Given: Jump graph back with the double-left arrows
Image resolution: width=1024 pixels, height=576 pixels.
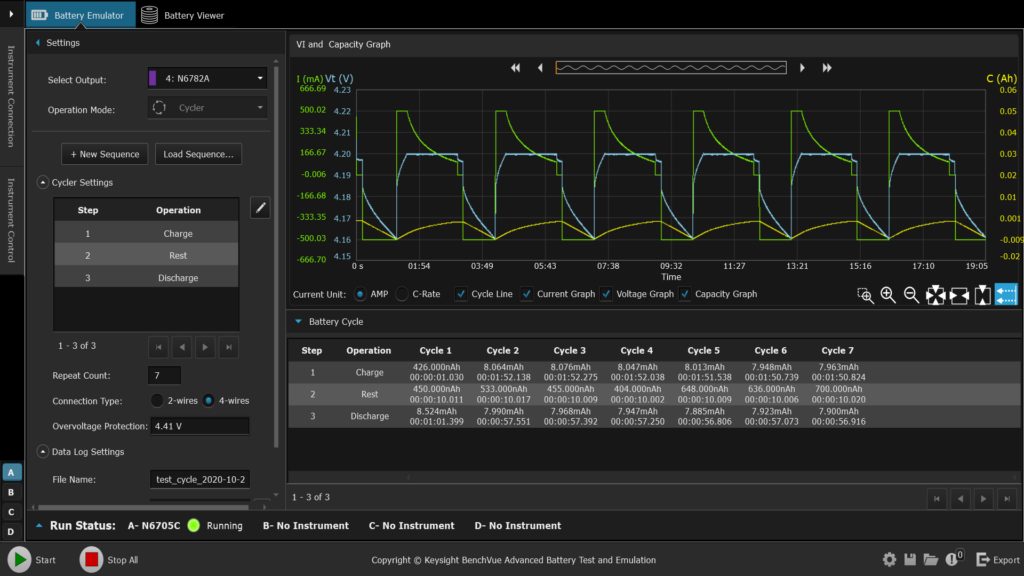Looking at the screenshot, I should pyautogui.click(x=515, y=68).
